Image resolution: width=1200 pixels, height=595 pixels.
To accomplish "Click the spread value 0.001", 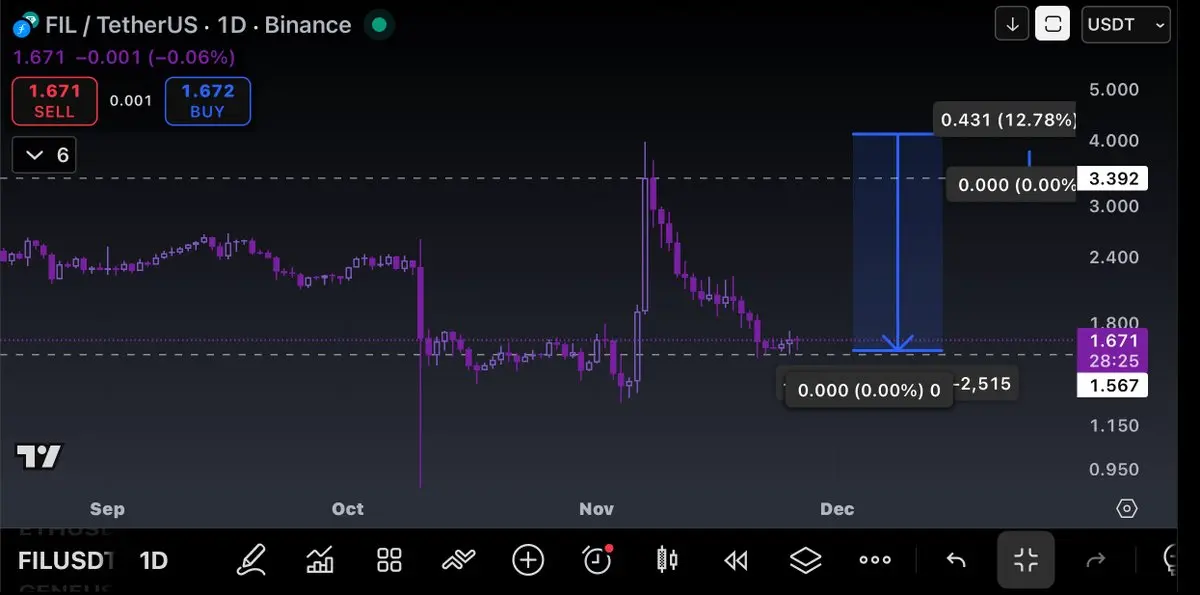I will (131, 101).
